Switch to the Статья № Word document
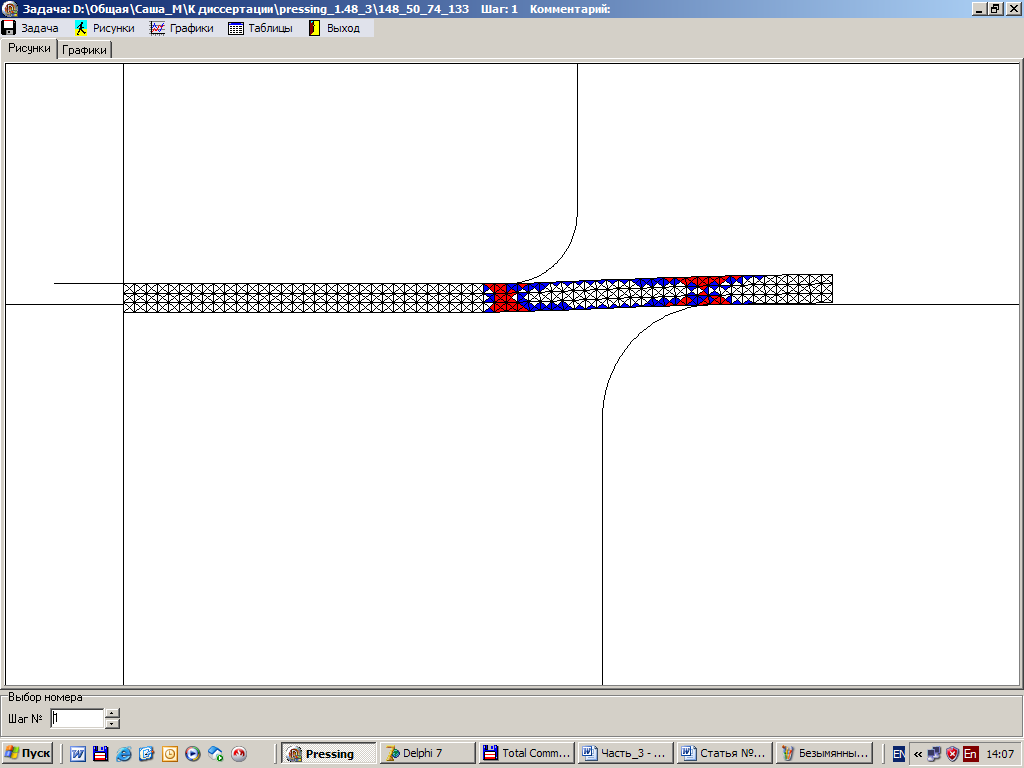1024x768 pixels. tap(722, 754)
